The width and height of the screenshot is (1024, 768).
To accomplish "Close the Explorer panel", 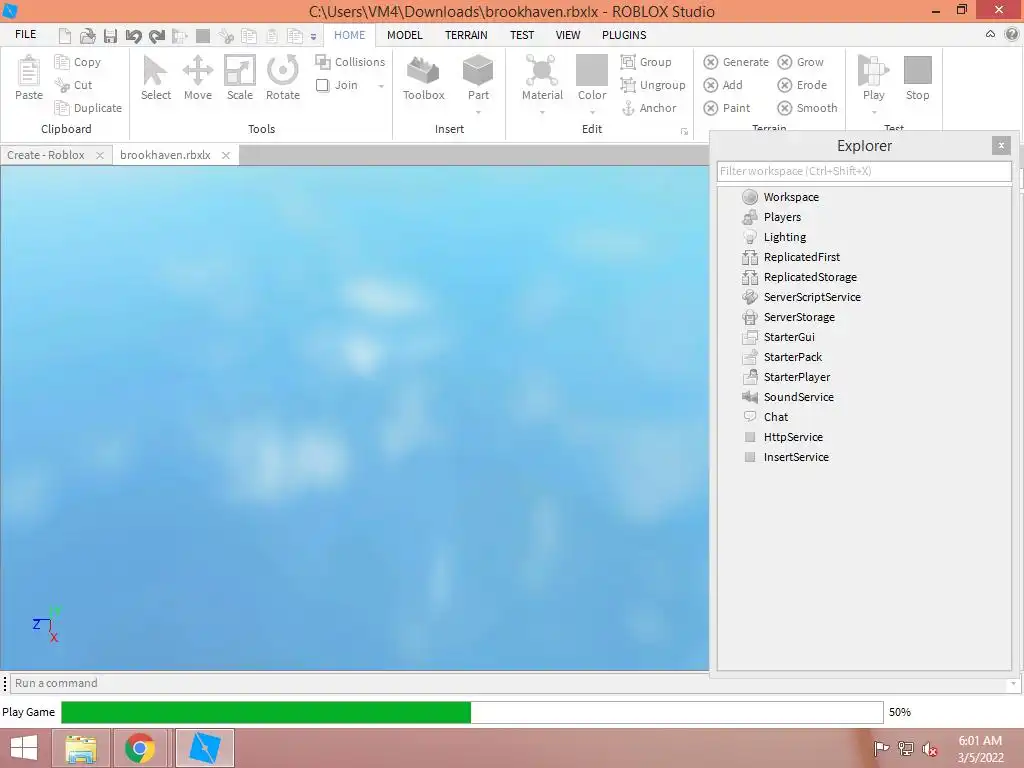I will click(1000, 146).
